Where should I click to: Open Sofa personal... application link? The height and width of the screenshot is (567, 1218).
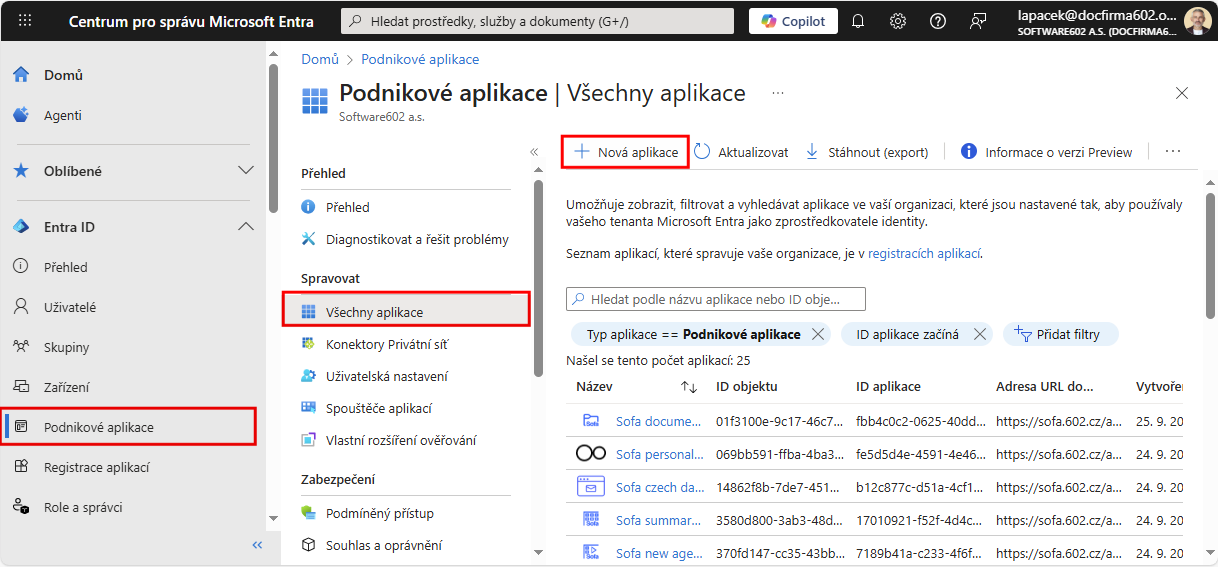pos(659,454)
